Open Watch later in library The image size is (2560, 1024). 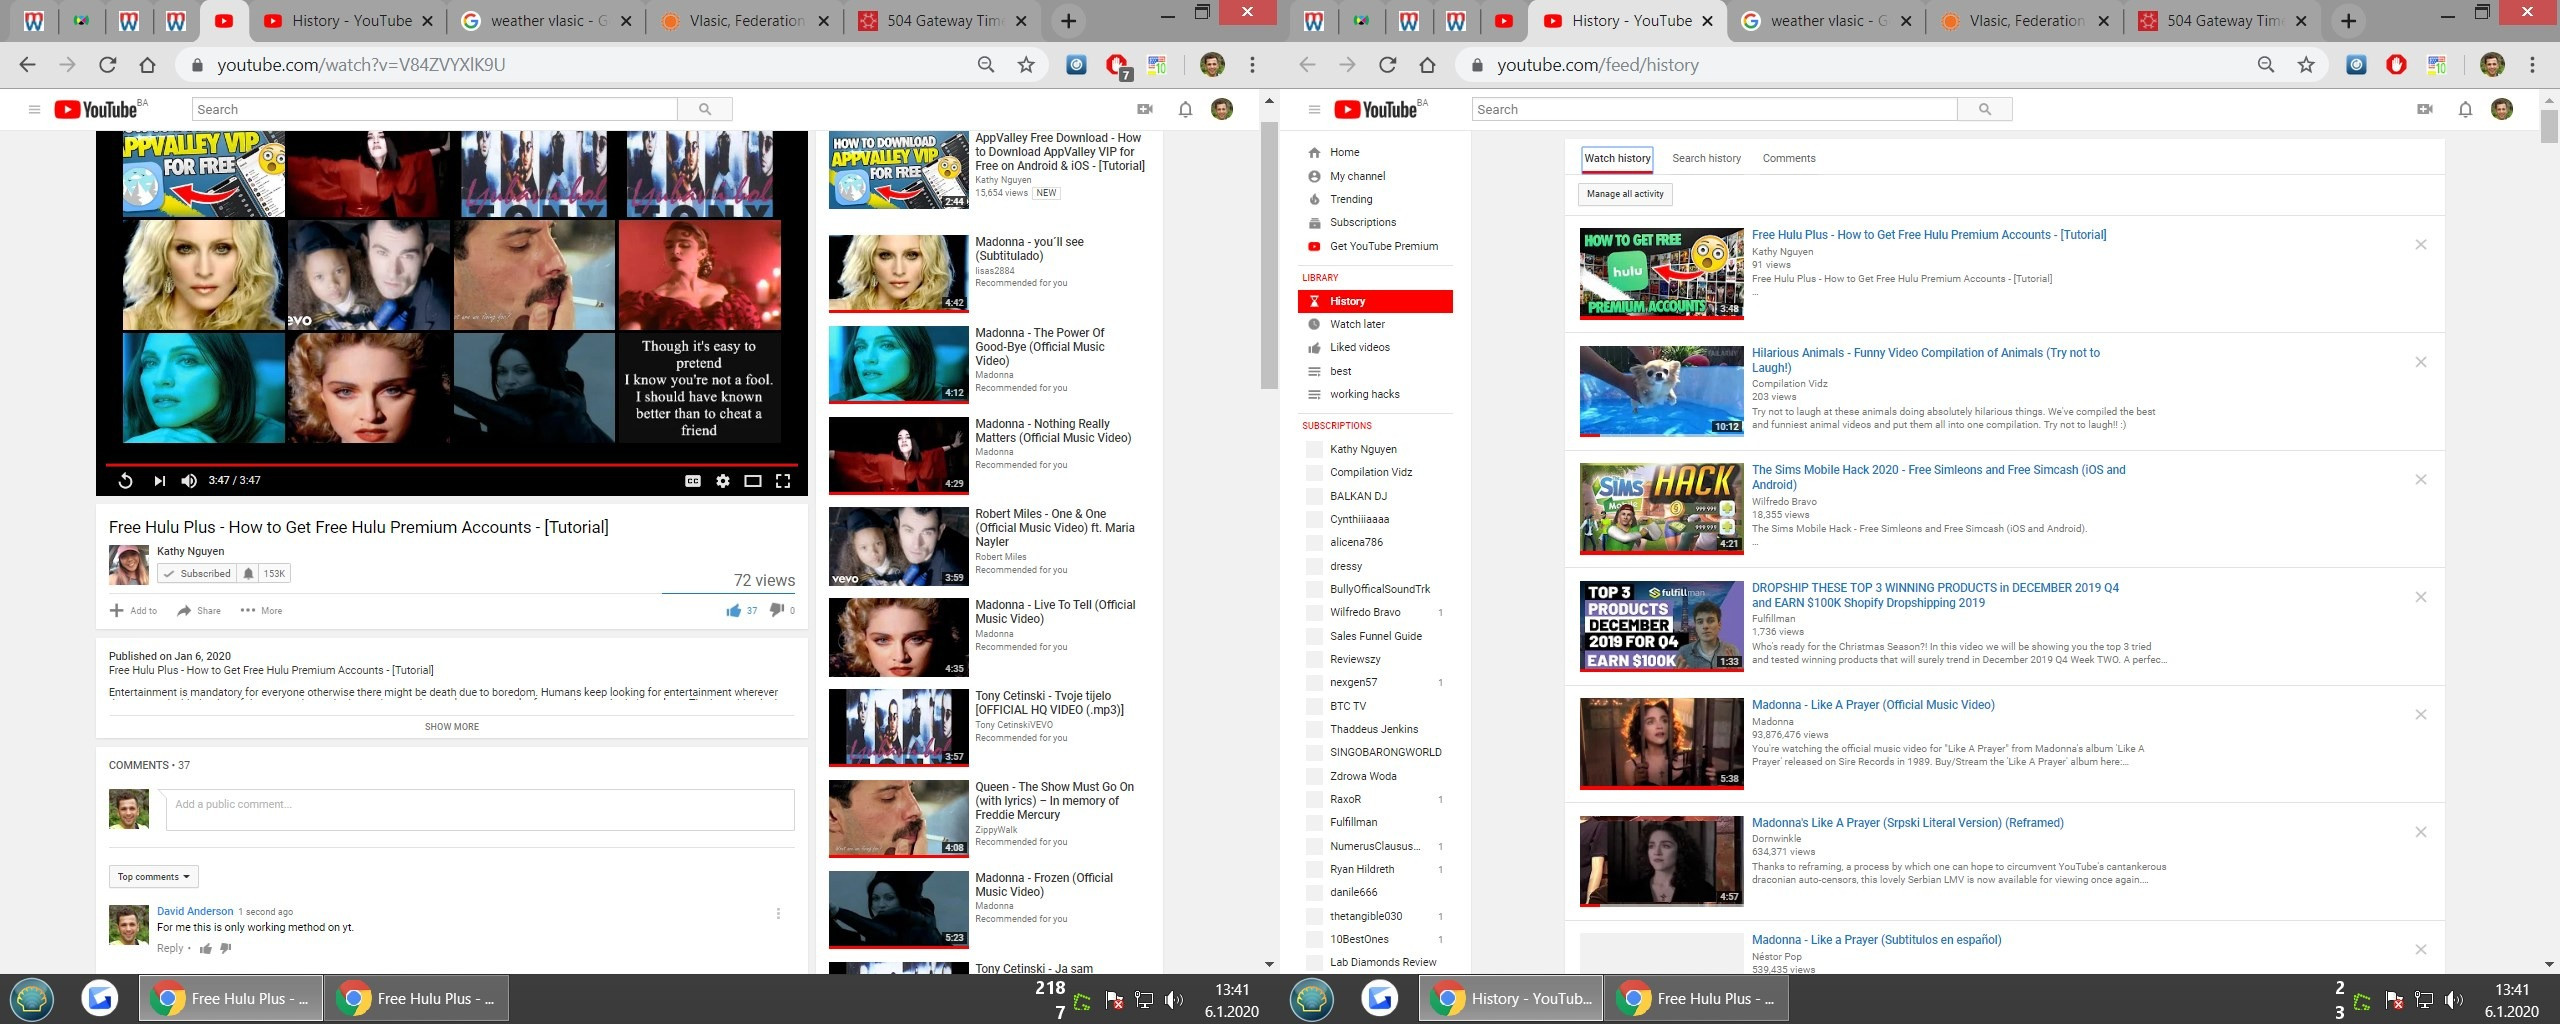pos(1375,324)
